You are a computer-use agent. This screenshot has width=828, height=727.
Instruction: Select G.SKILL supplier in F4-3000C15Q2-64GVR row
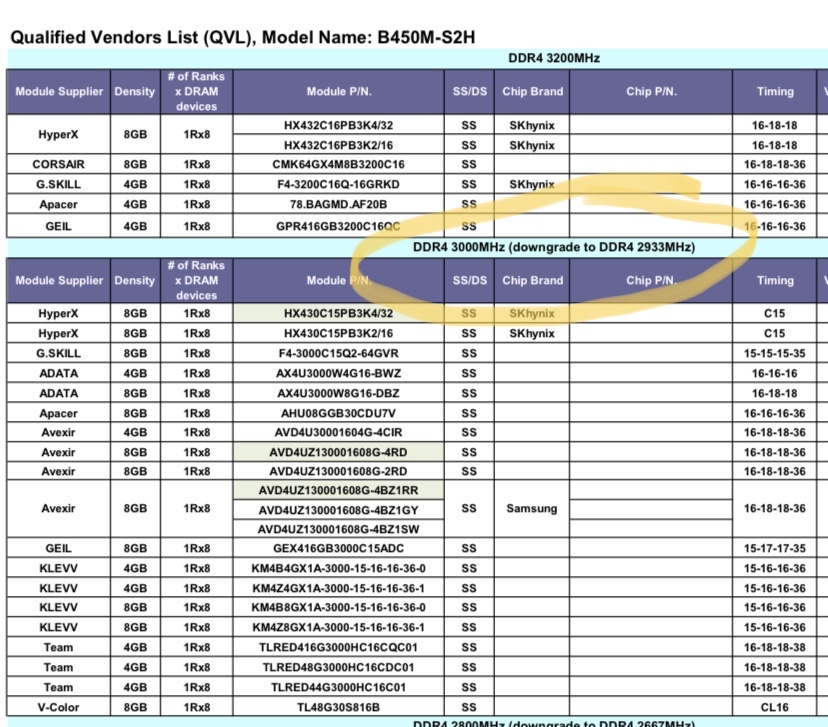point(59,353)
